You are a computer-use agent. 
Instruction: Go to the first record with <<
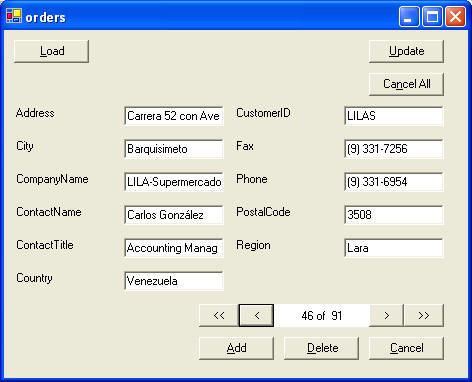coord(219,315)
